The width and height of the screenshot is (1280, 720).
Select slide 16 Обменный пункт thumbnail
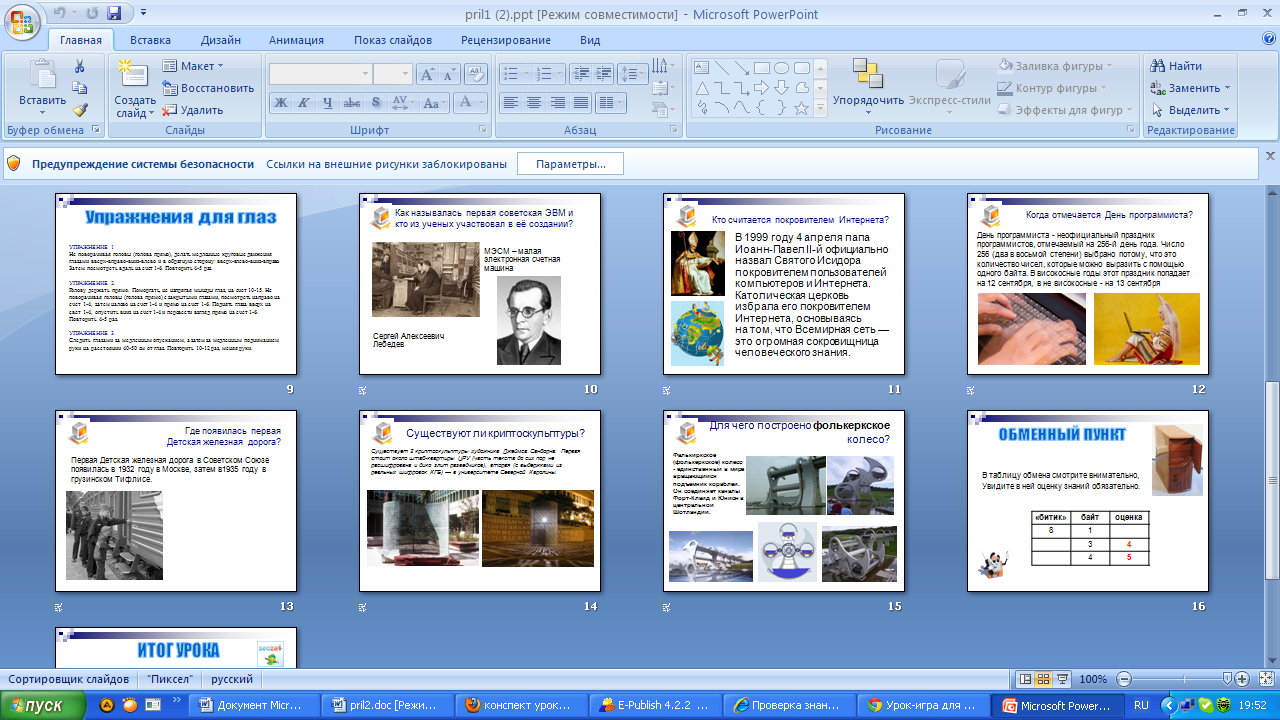tap(1088, 501)
